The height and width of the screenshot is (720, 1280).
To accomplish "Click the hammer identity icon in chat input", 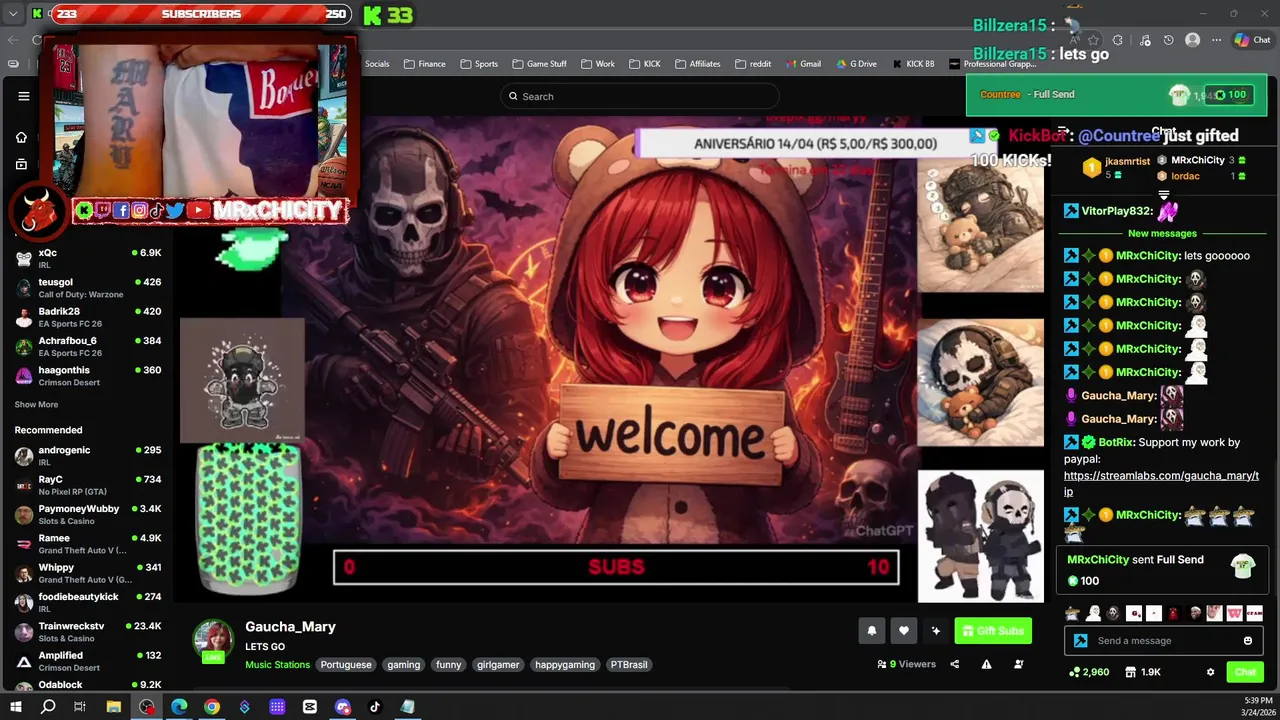I will pyautogui.click(x=1080, y=641).
